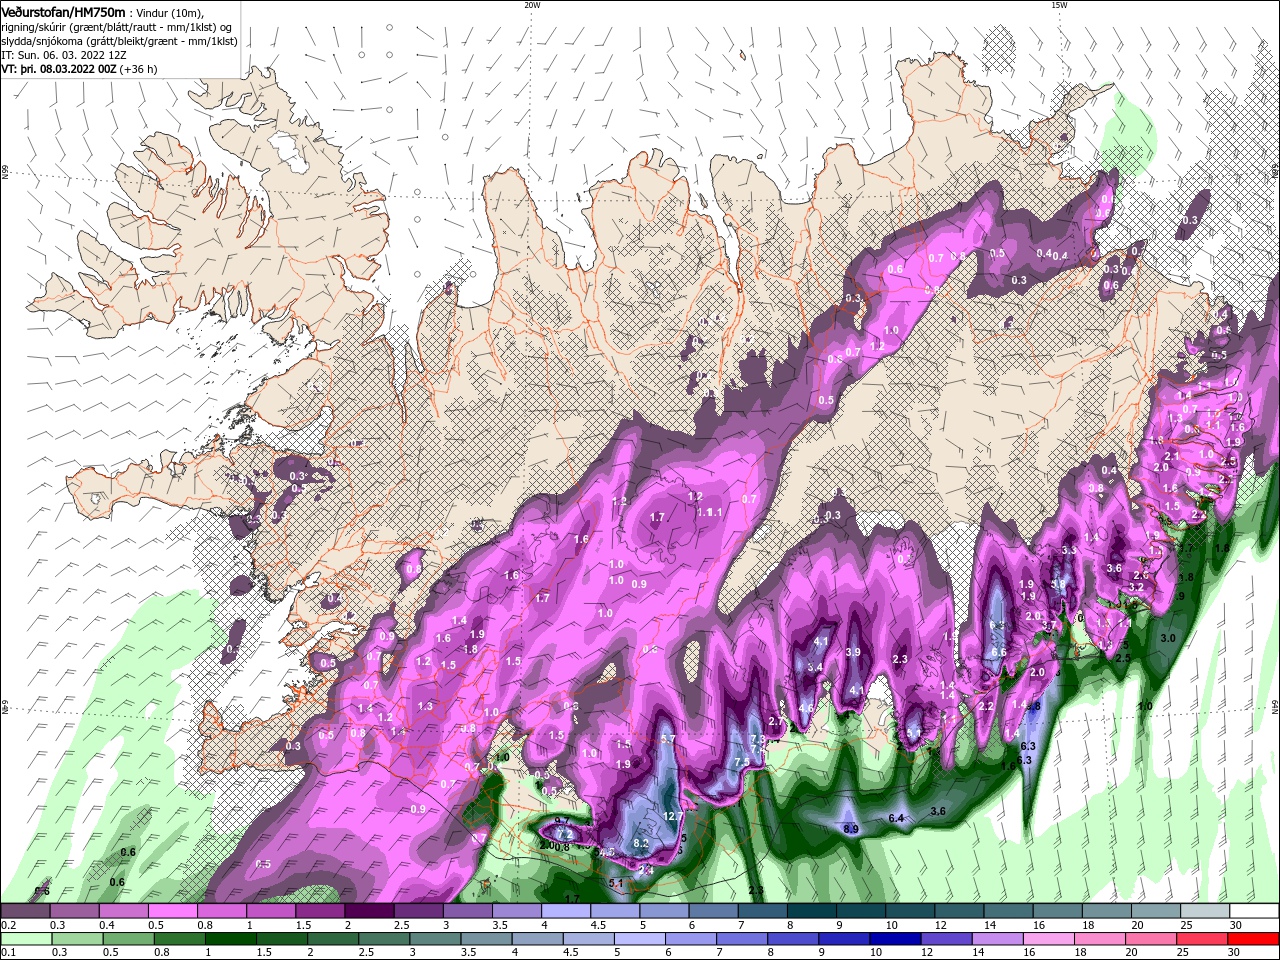Select snow legend swatch between 0.5 and 0.8
The image size is (1280, 960).
point(173,911)
